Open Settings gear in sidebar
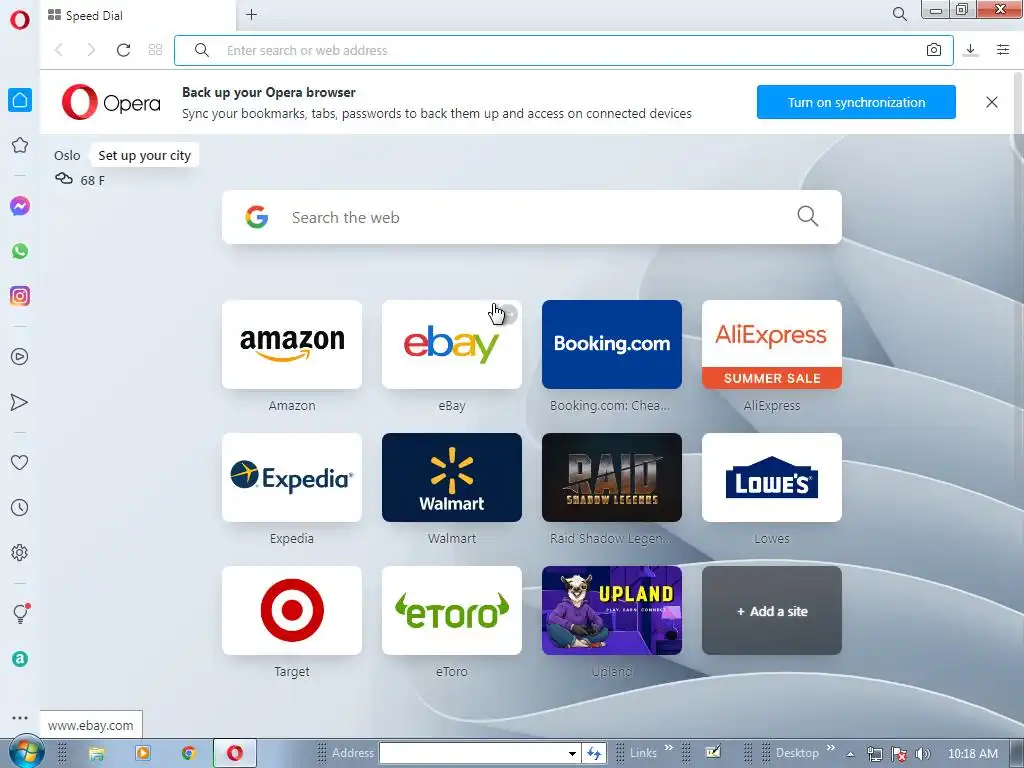The image size is (1024, 768). 20,552
